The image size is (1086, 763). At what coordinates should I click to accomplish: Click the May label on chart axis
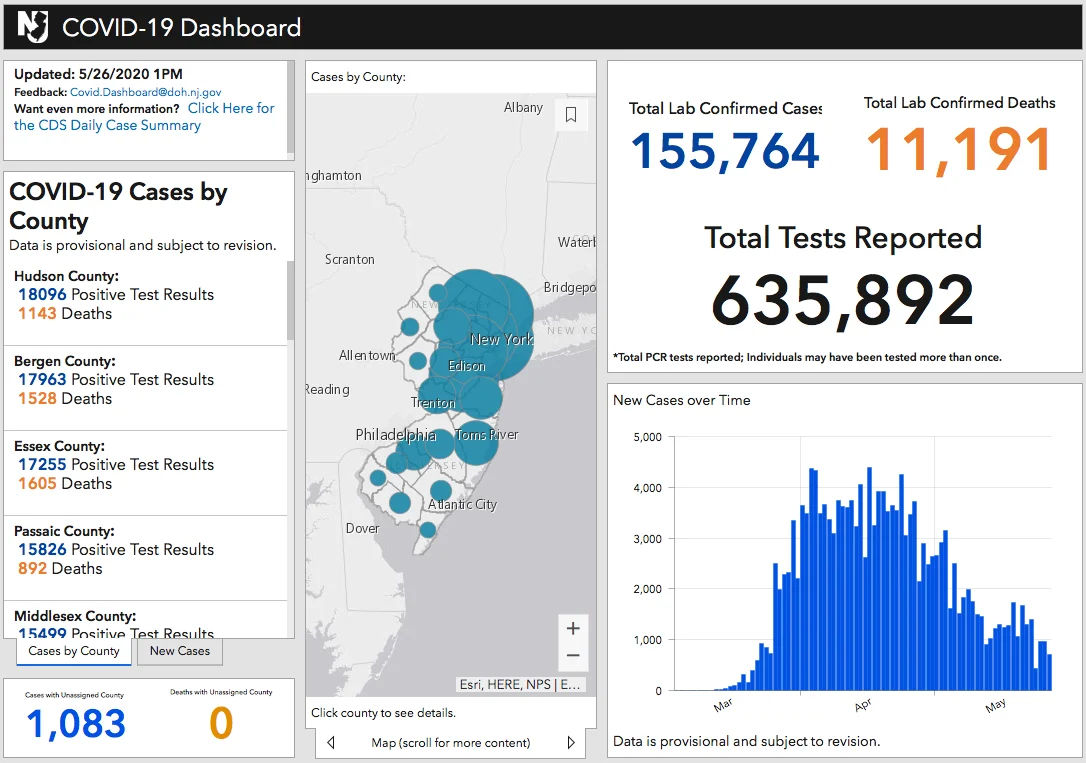(996, 705)
